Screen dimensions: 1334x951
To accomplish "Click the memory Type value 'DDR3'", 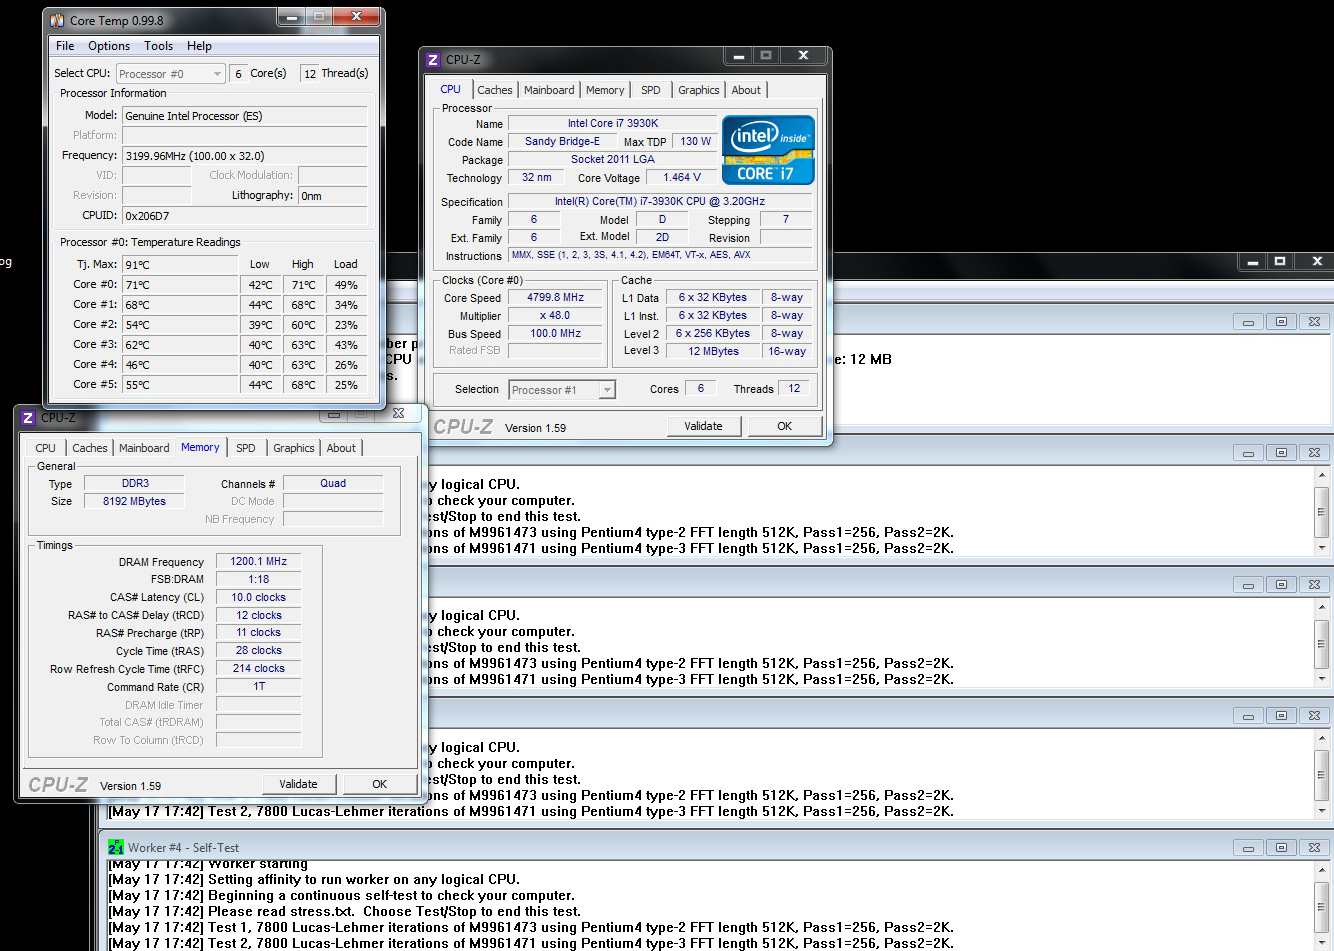I will pyautogui.click(x=135, y=484).
